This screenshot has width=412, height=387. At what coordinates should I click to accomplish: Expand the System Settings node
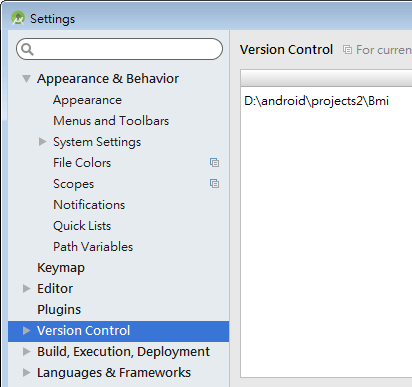click(x=42, y=142)
